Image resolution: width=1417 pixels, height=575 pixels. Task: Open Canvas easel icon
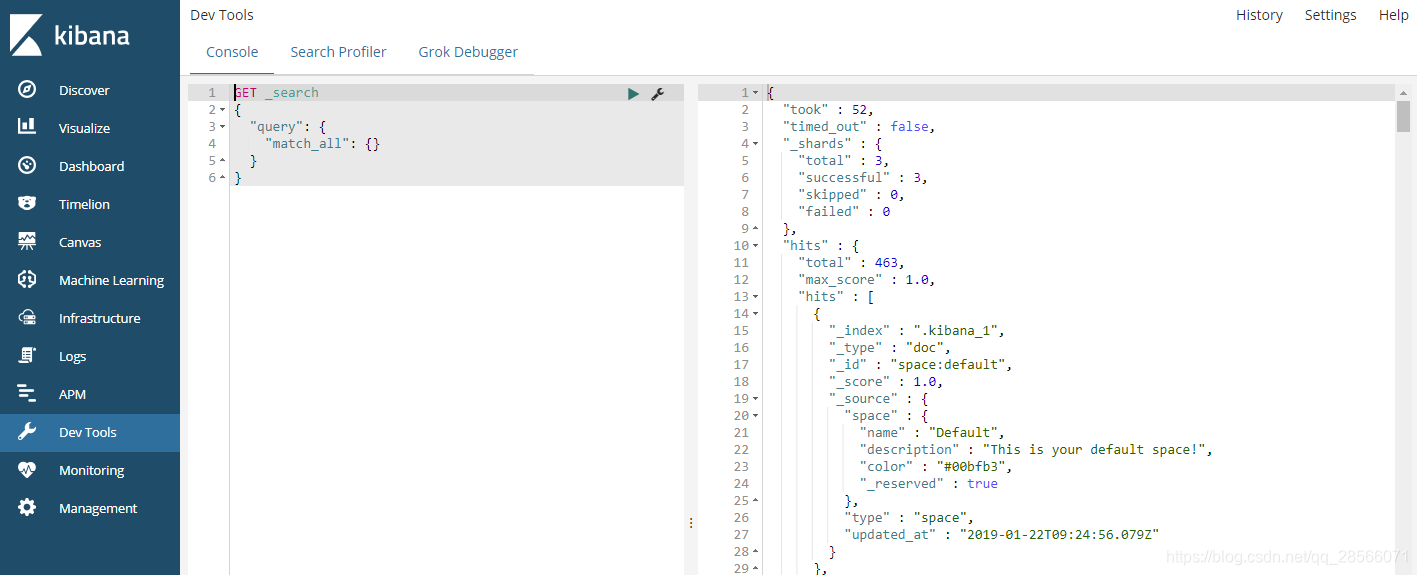[27, 242]
